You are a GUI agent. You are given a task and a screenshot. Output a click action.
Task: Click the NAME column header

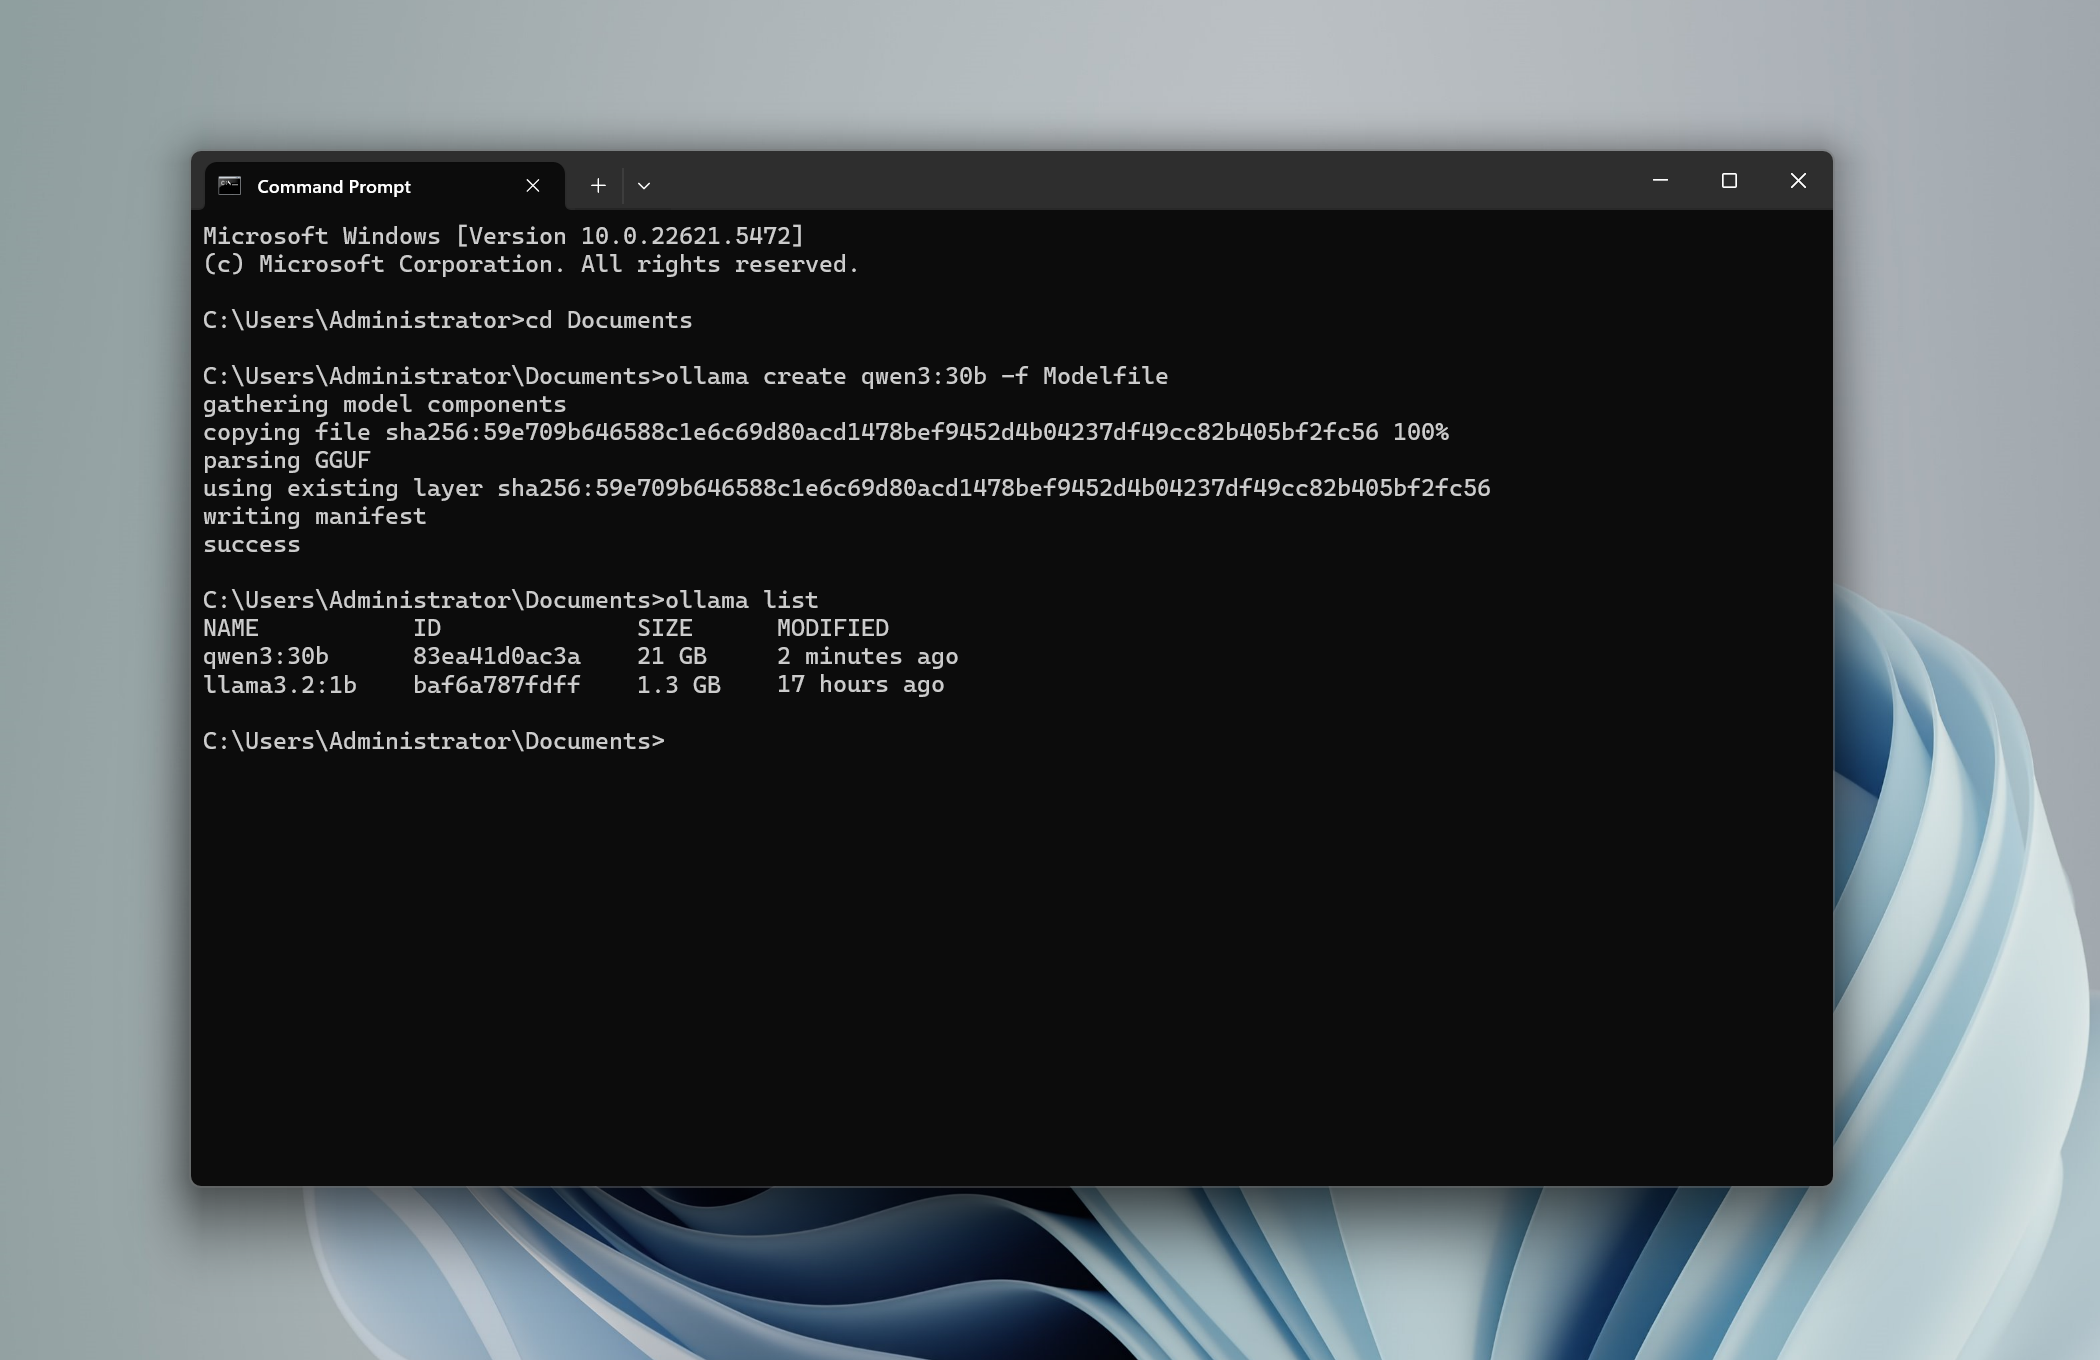click(231, 628)
